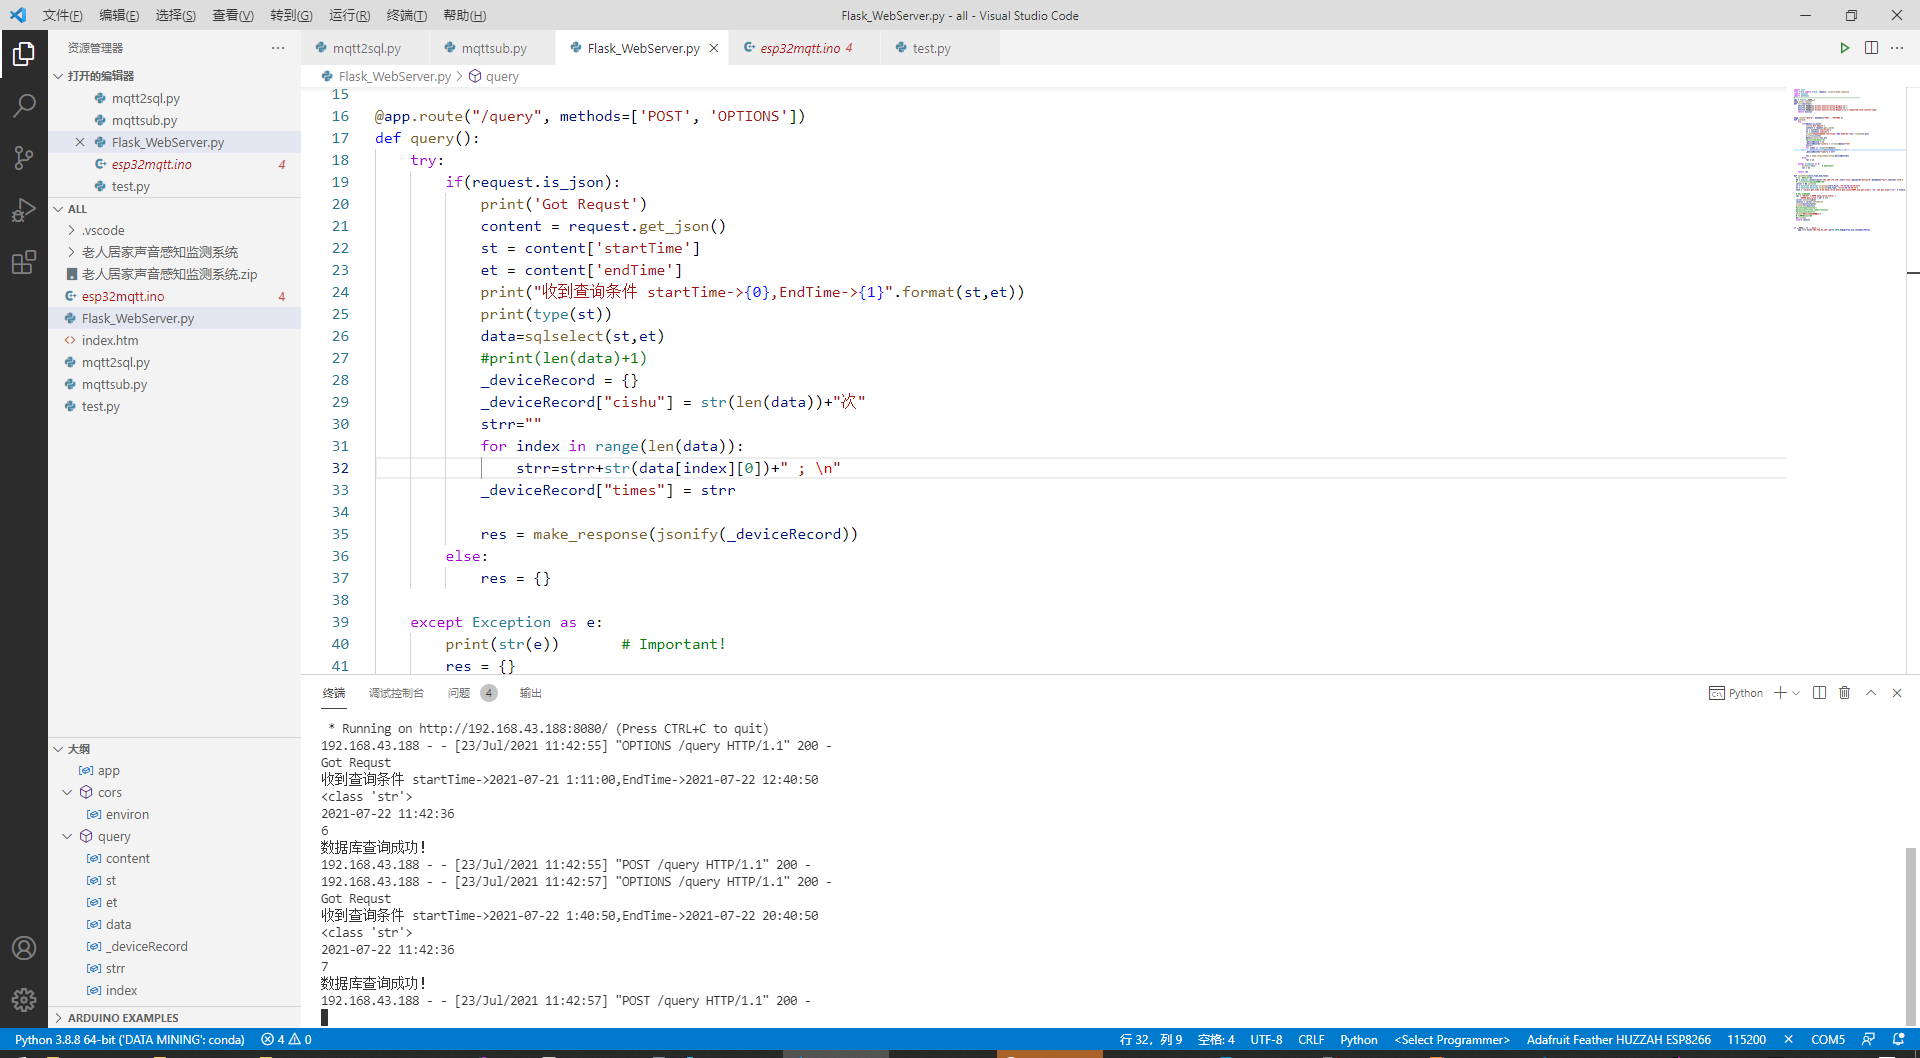1920x1058 pixels.
Task: Open the View (查看) menu
Action: click(x=233, y=15)
